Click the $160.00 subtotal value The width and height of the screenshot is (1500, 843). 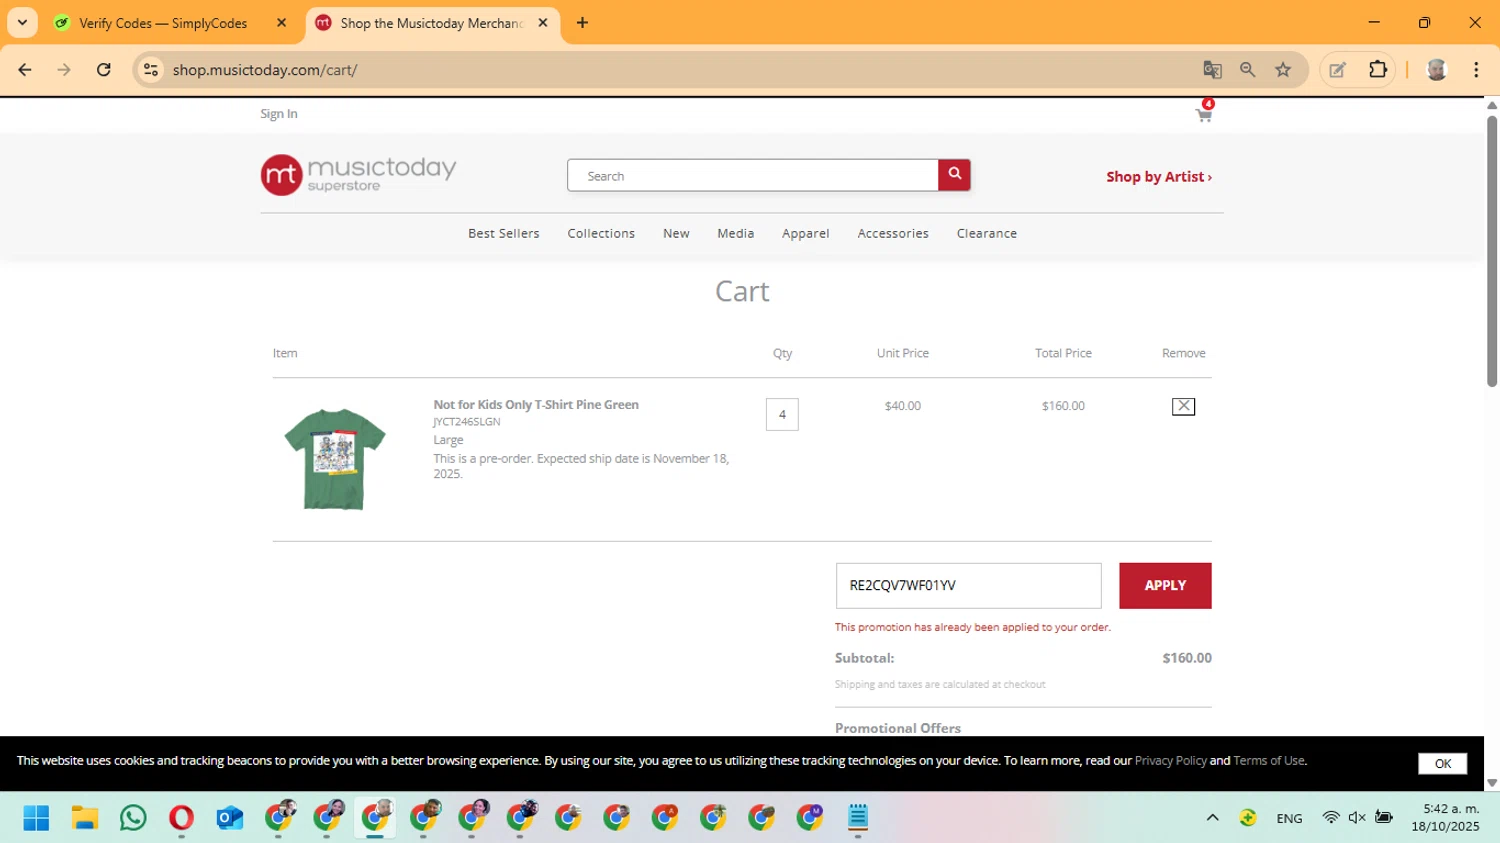[x=1187, y=658]
